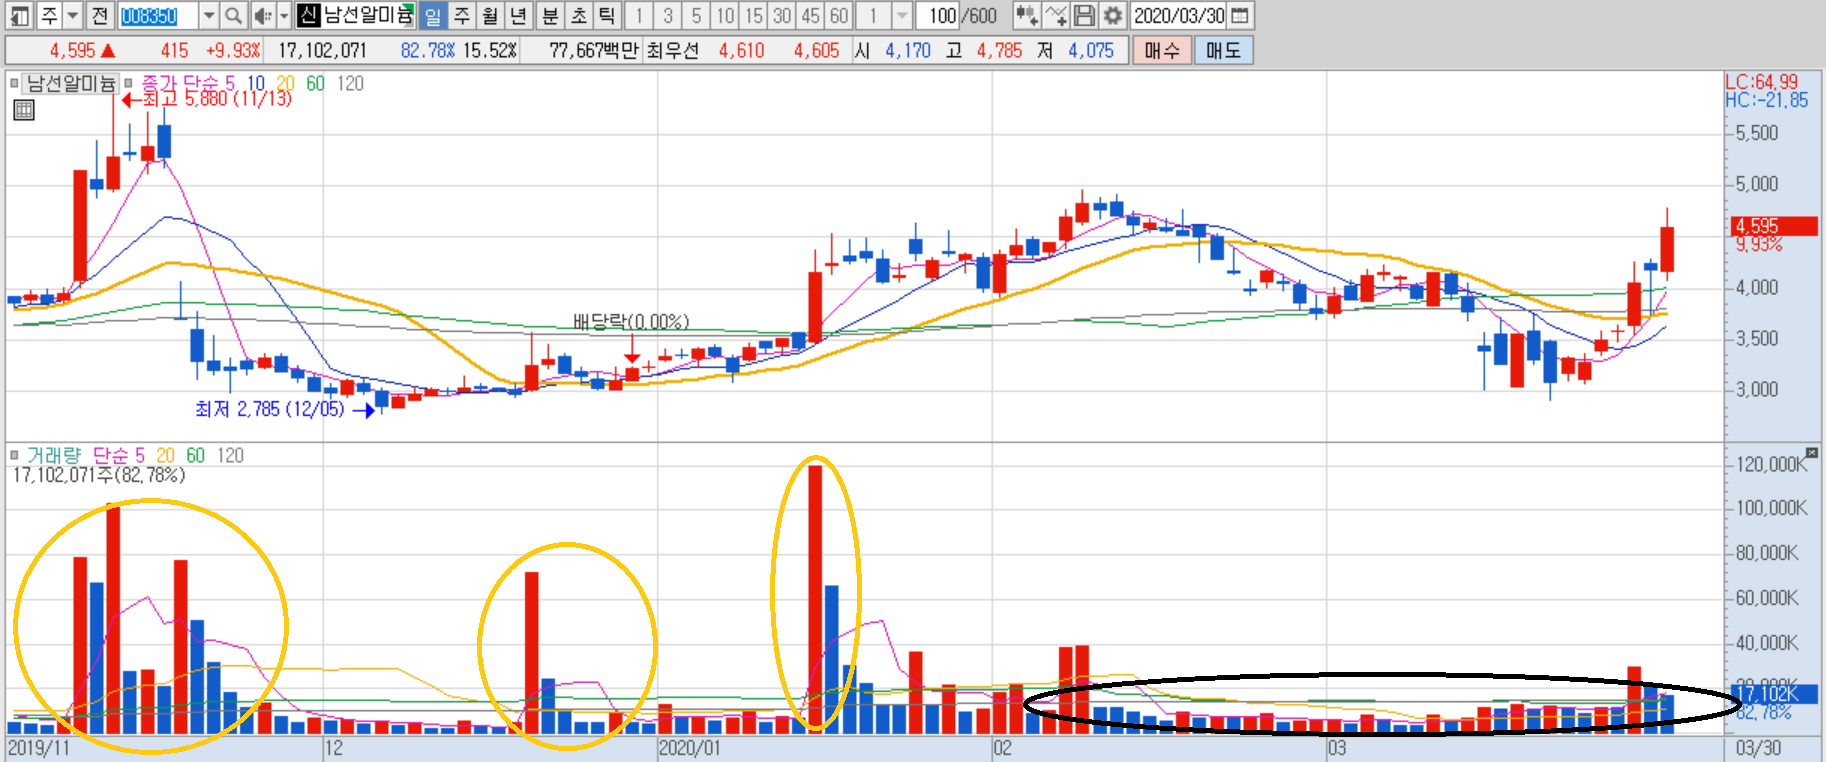Open the calendar date picker icon
The image size is (1826, 762).
tap(1239, 15)
